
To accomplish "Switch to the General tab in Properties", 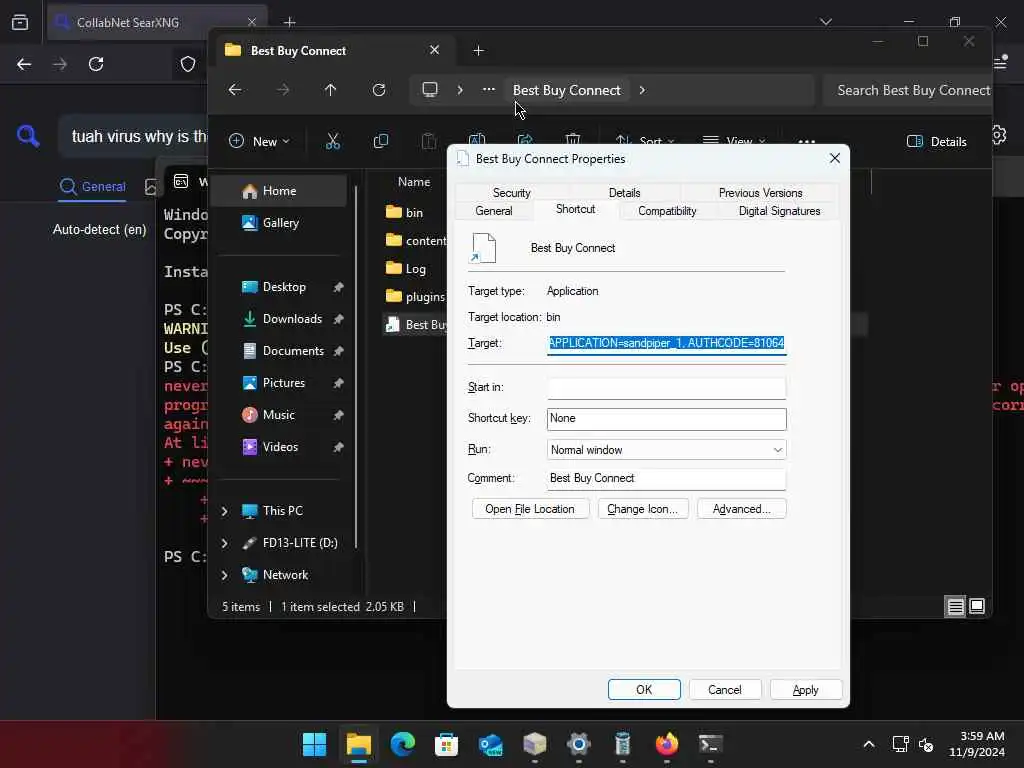I will (494, 211).
